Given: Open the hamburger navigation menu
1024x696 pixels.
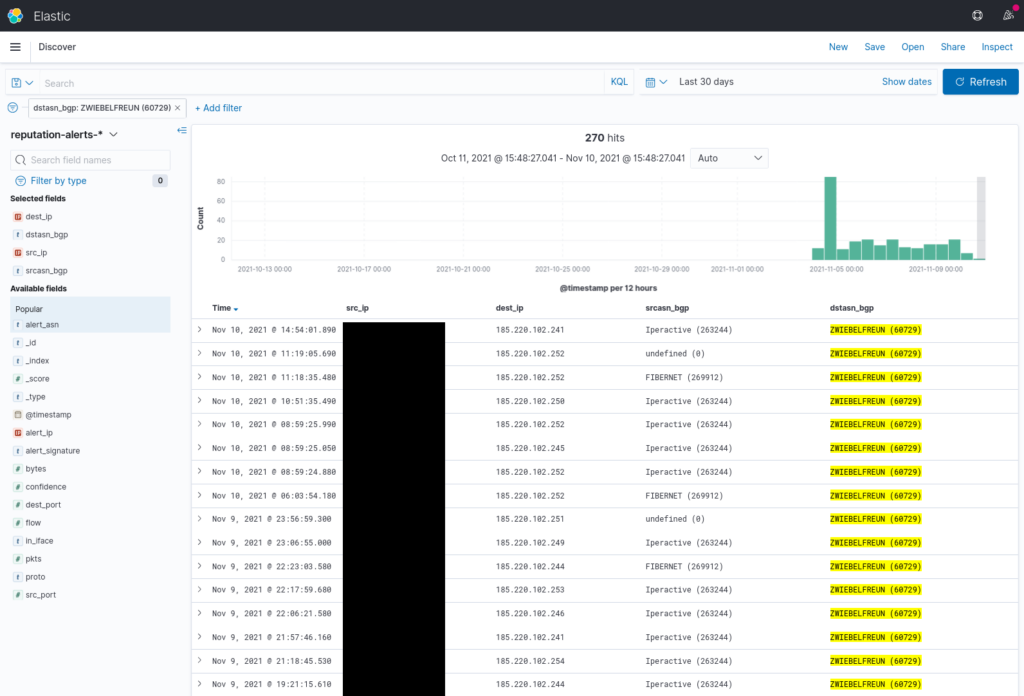Looking at the screenshot, I should 15,47.
